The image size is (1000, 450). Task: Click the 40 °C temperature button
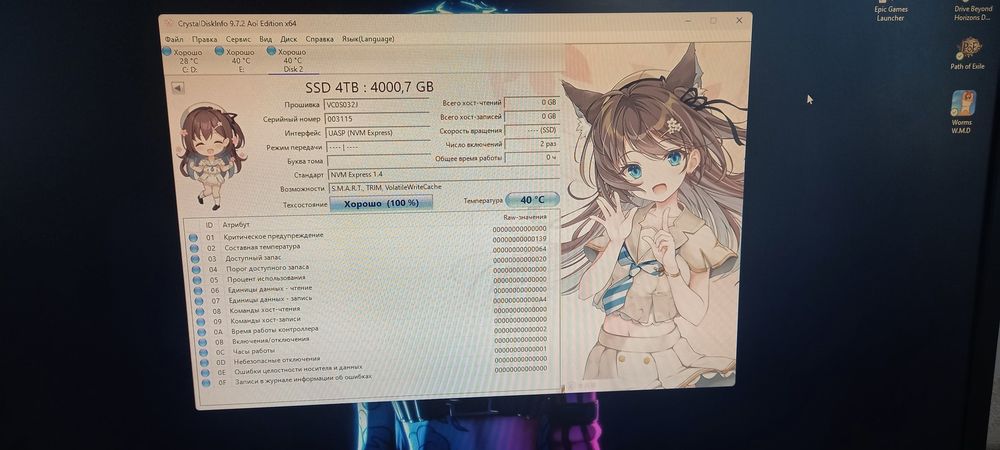pyautogui.click(x=532, y=200)
